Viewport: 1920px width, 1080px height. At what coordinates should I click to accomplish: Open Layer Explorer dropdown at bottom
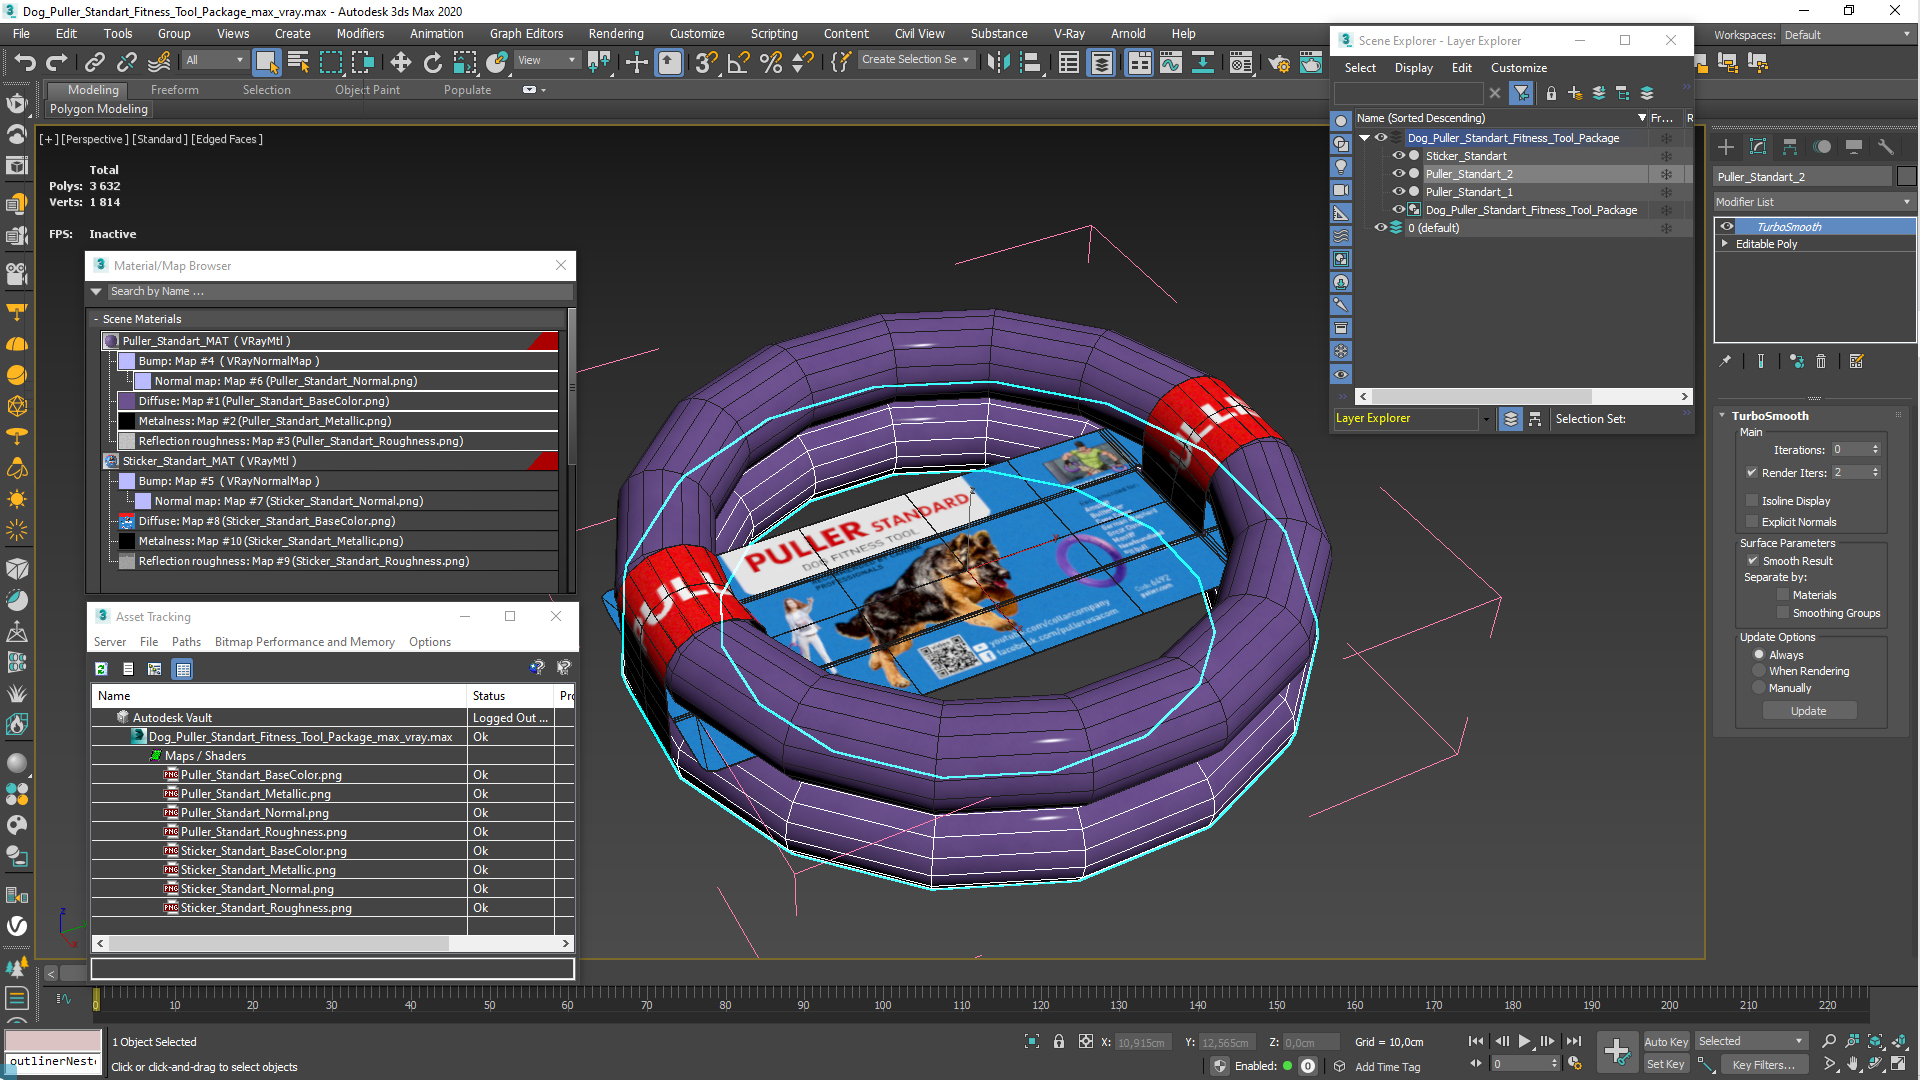[x=1486, y=419]
